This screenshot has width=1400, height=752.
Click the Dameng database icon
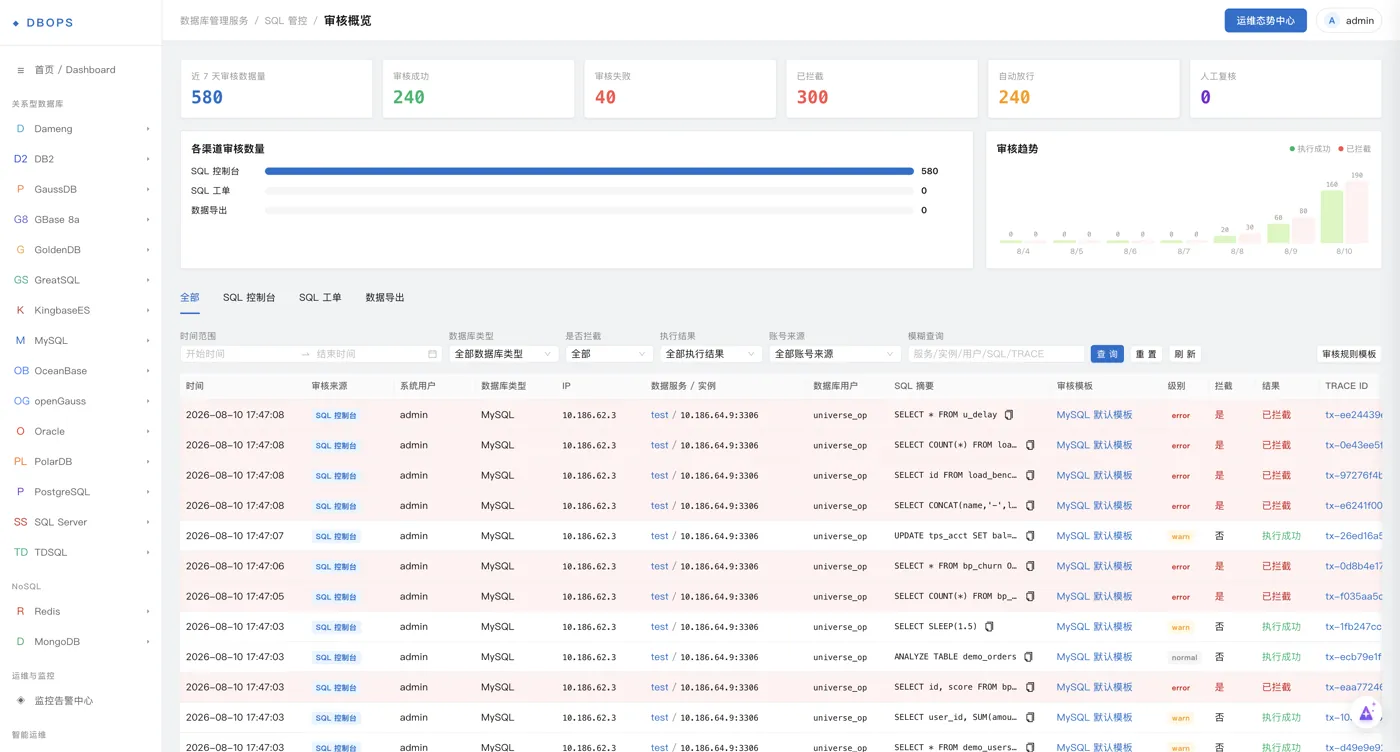coord(20,129)
